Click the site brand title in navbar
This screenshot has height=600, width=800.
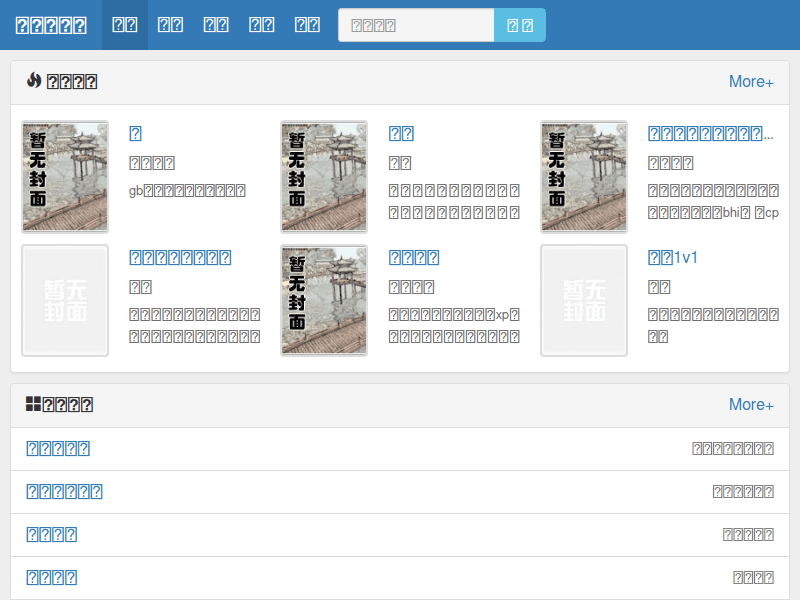[x=51, y=25]
